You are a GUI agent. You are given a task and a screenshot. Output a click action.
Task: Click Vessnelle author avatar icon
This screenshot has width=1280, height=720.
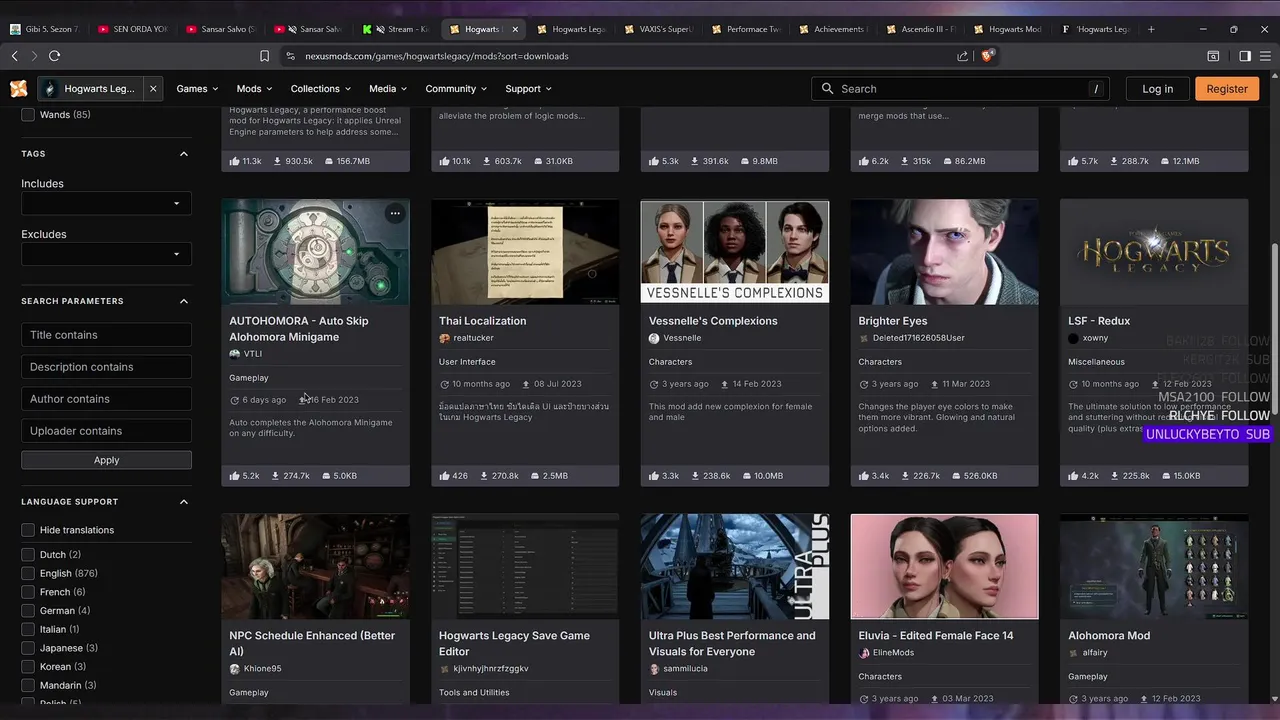click(654, 339)
